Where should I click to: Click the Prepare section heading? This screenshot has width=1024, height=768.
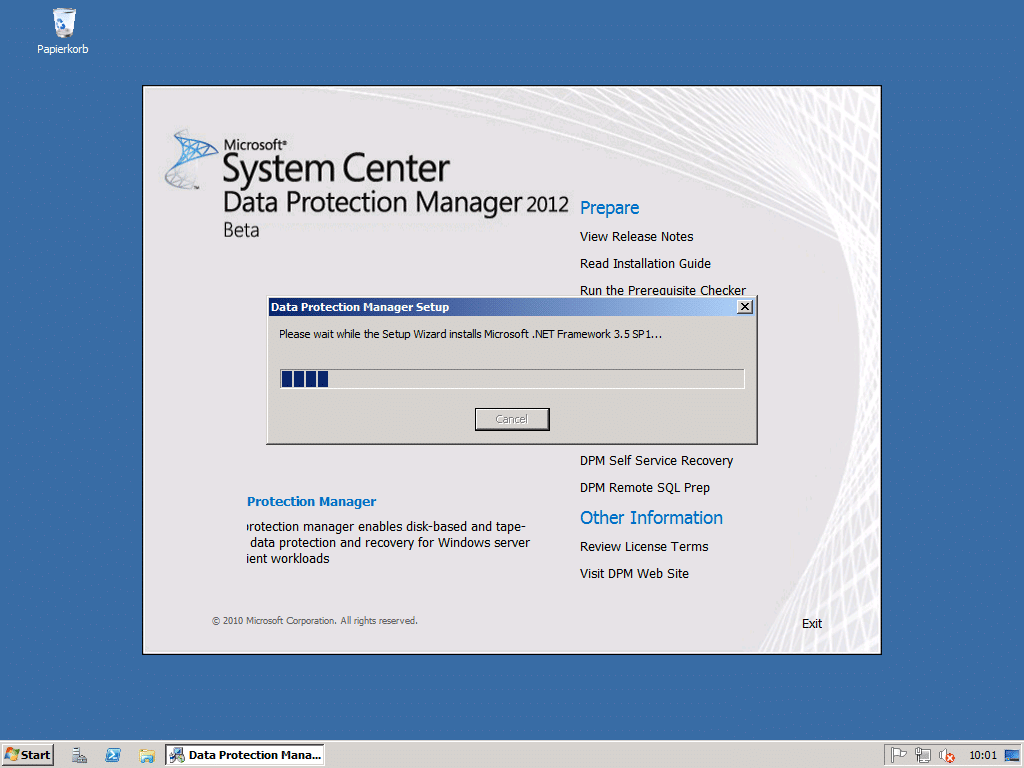[x=609, y=208]
